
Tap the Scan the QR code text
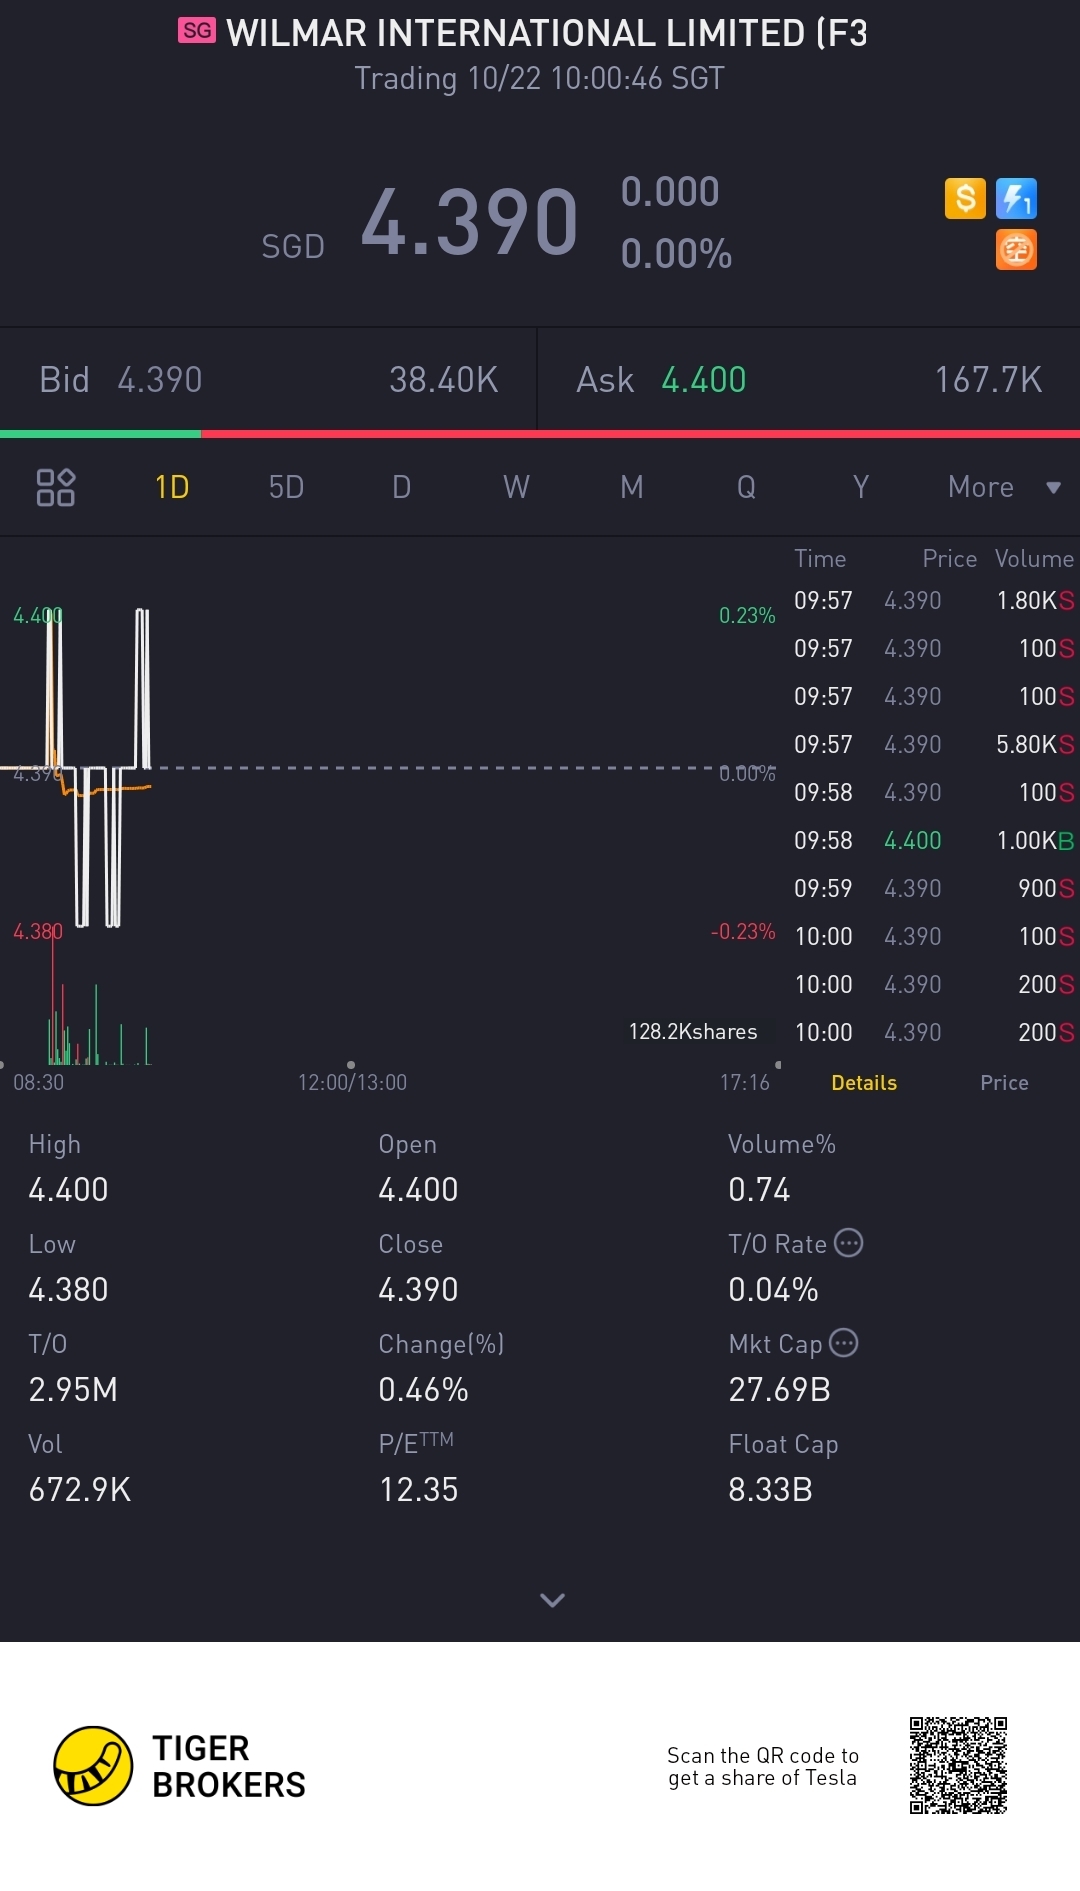pyautogui.click(x=763, y=1766)
